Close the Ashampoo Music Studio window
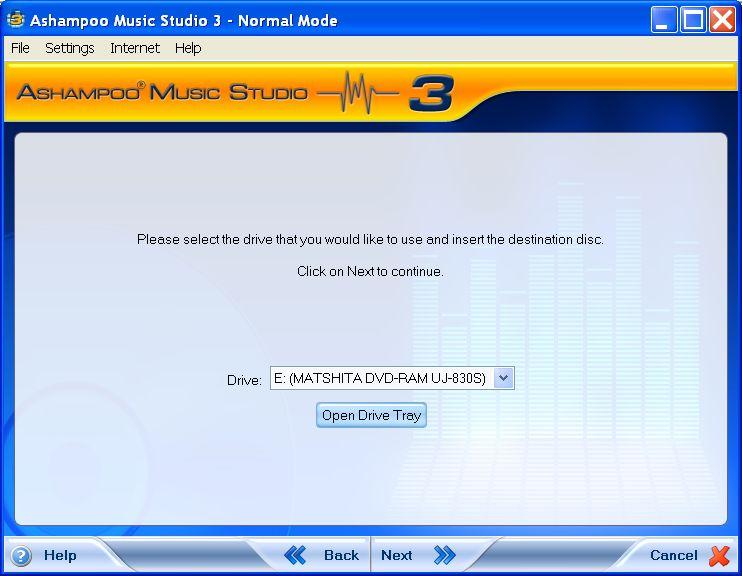Image resolution: width=742 pixels, height=576 pixels. click(x=721, y=20)
